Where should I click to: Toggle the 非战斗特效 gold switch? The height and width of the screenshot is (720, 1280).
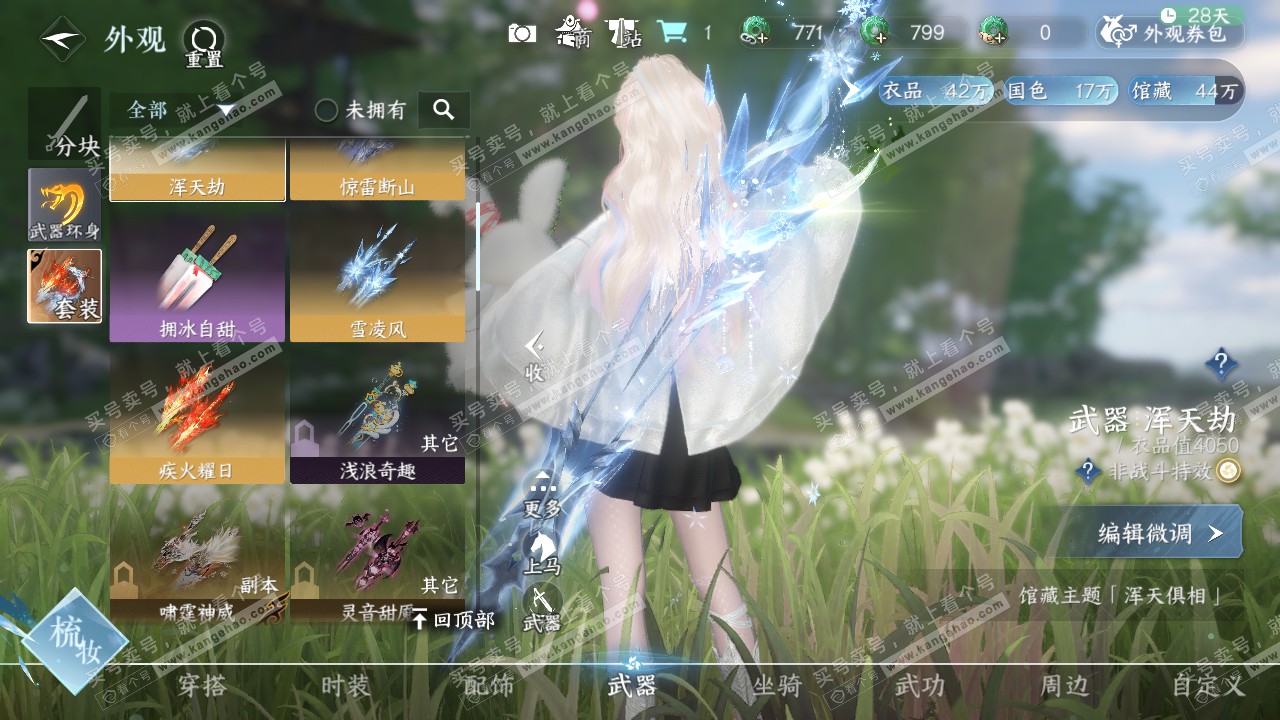coord(1228,471)
